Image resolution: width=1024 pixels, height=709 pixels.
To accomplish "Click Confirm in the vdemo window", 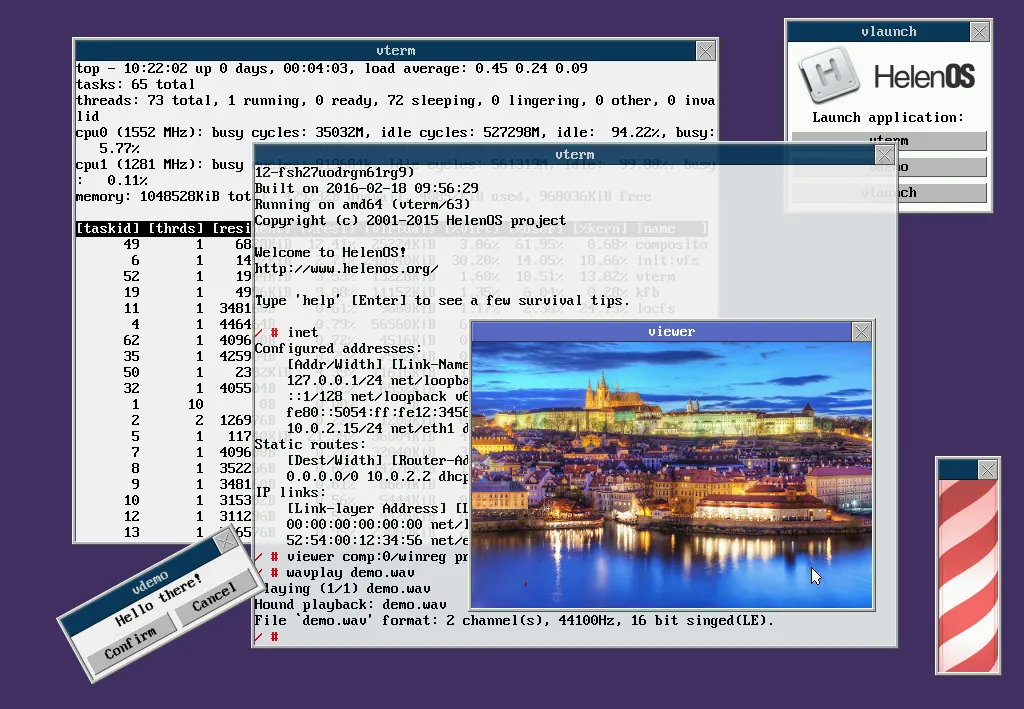I will tap(131, 642).
